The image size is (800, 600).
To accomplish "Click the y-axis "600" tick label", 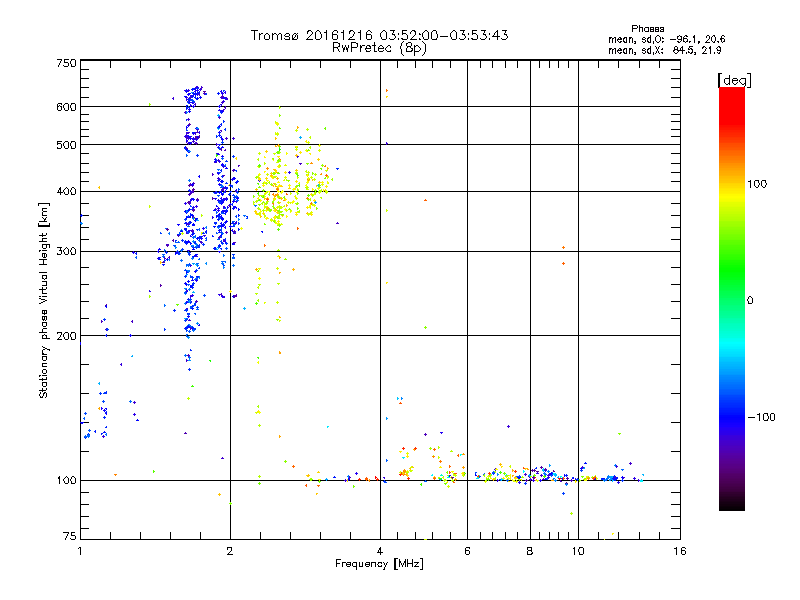I will [66, 107].
